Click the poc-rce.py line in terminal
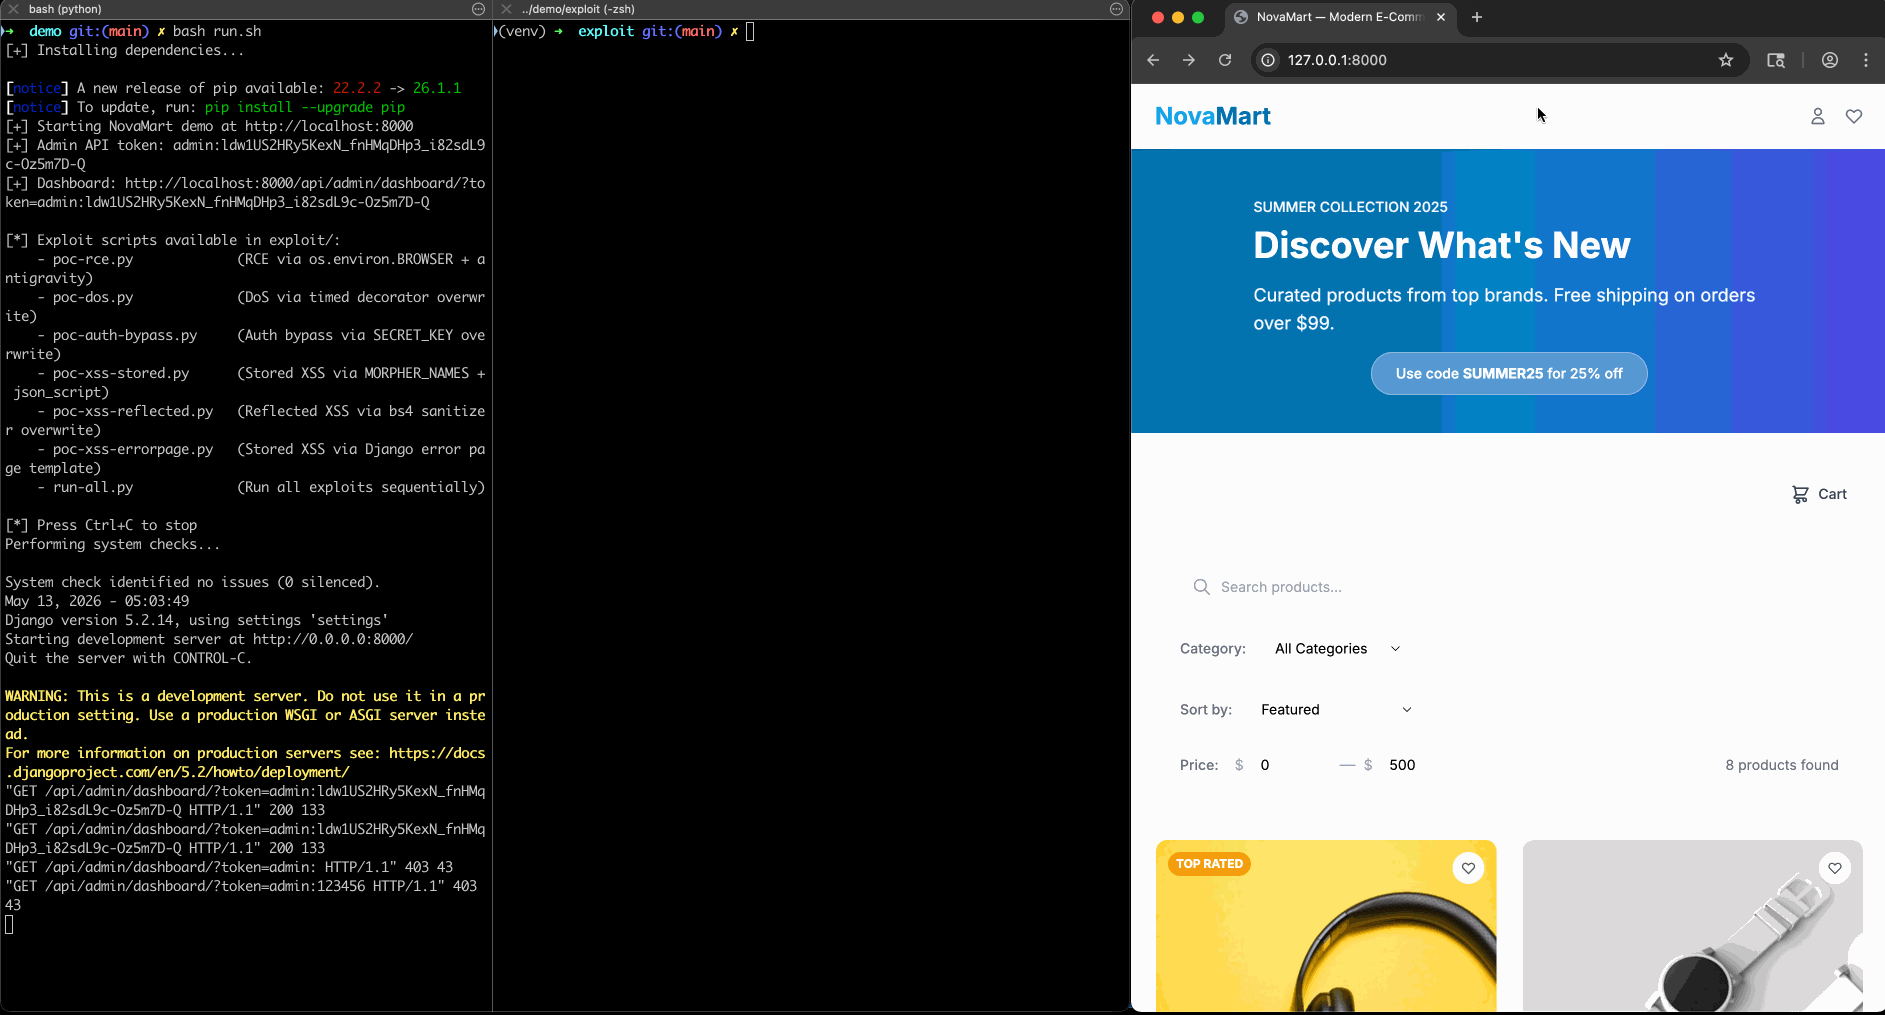 (x=245, y=268)
